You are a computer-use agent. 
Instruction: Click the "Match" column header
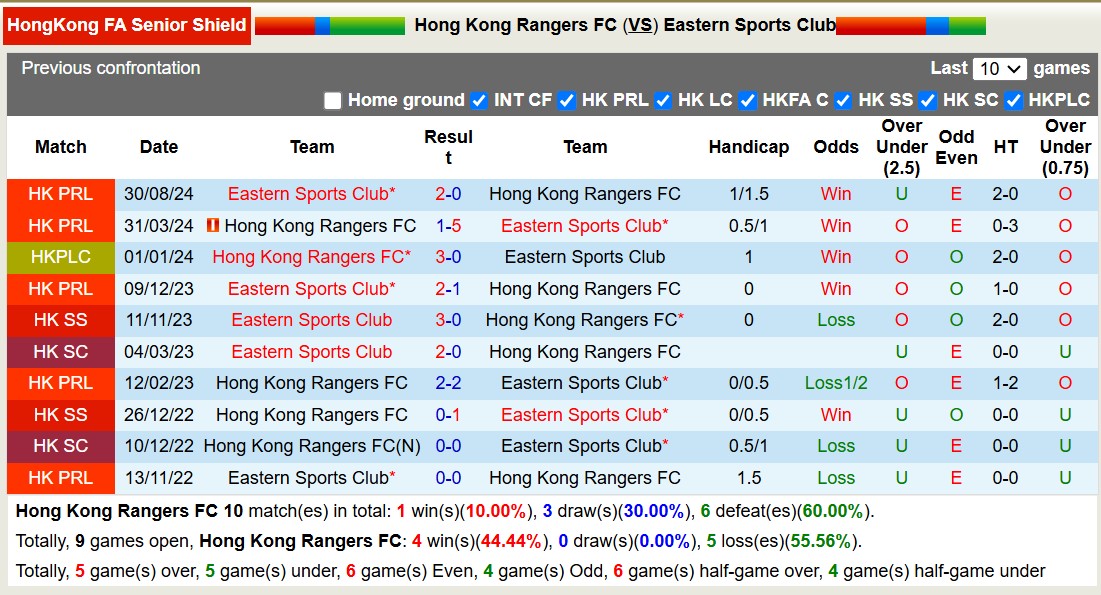60,146
